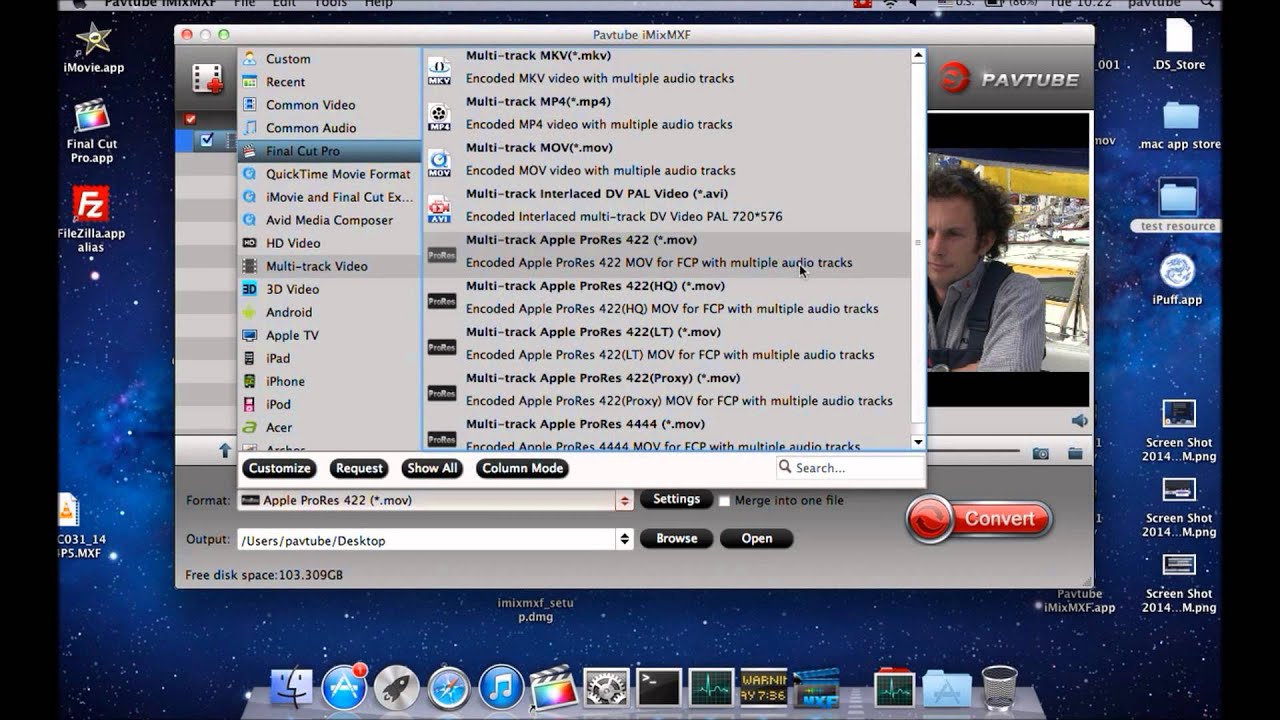Open the Help menu in the menu bar
This screenshot has height=720, width=1280.
[378, 4]
